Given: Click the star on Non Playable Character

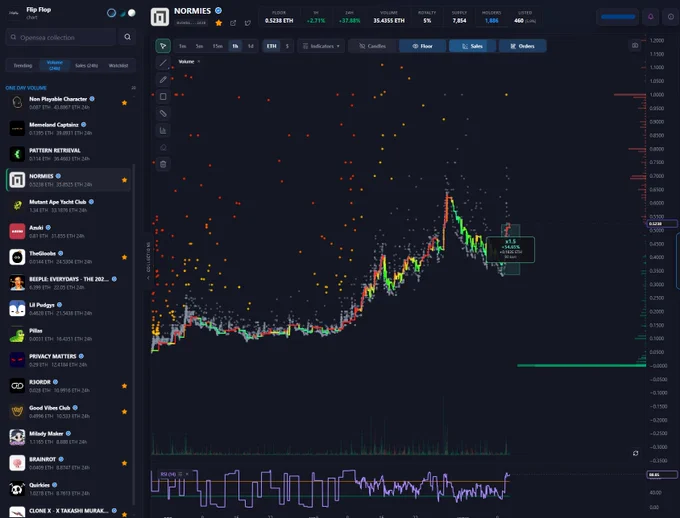Looking at the screenshot, I should (x=124, y=103).
